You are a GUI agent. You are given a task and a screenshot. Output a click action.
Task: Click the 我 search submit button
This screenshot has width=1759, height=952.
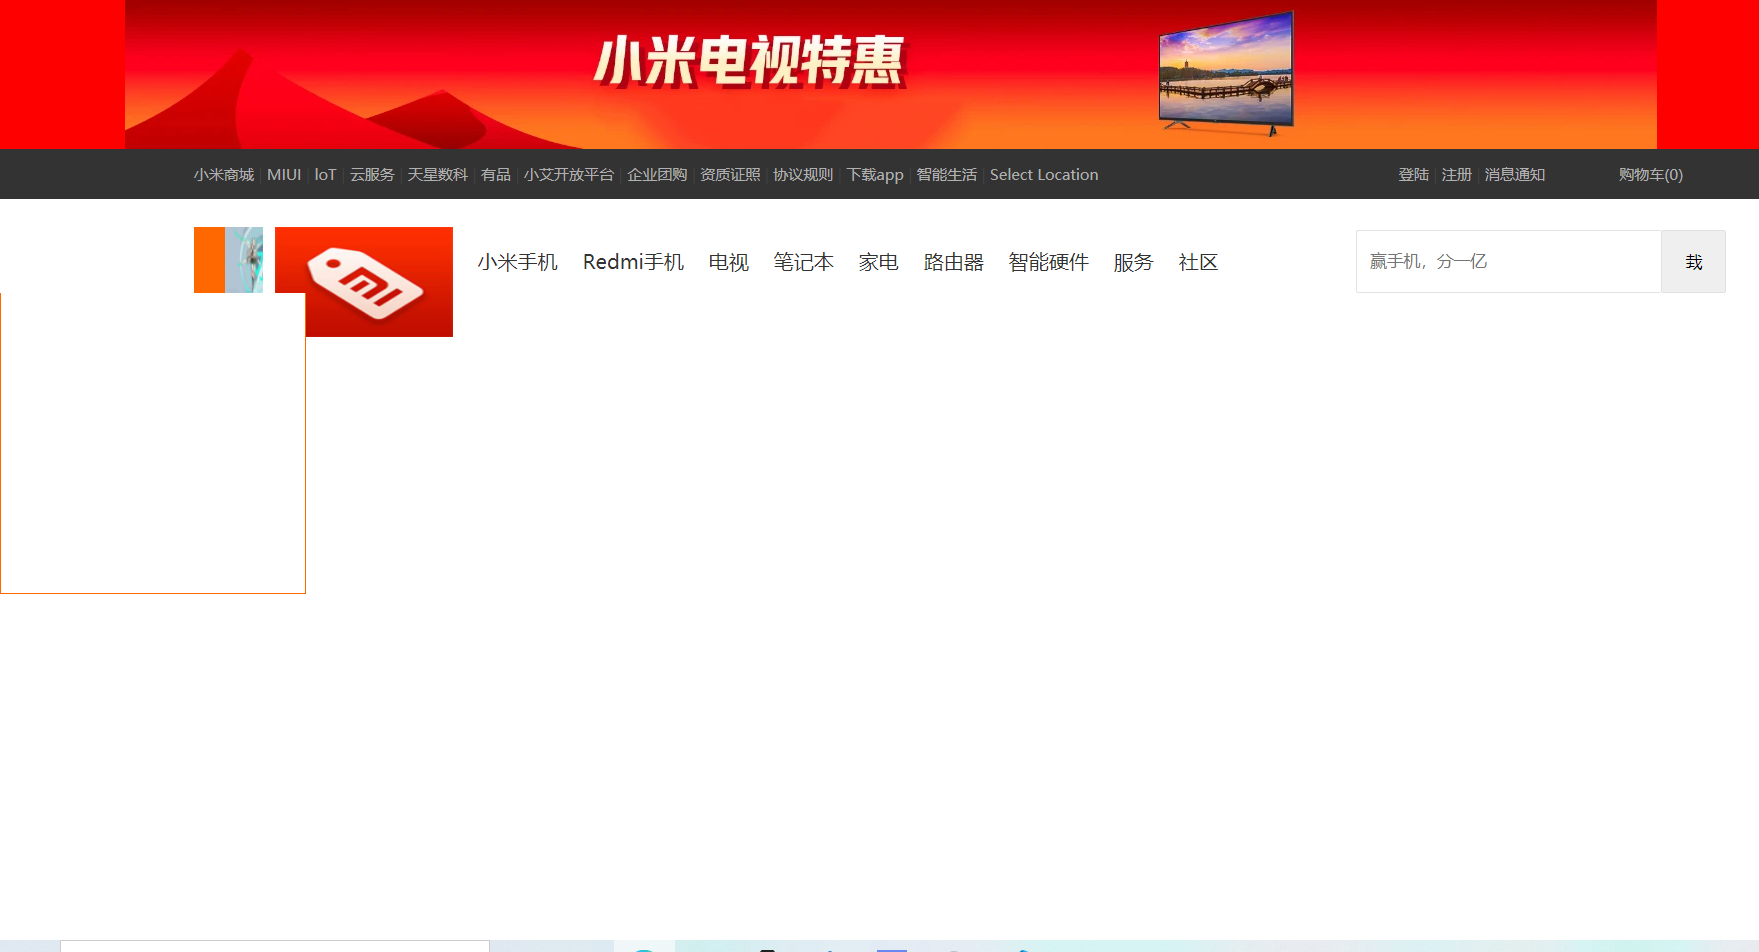[1693, 262]
